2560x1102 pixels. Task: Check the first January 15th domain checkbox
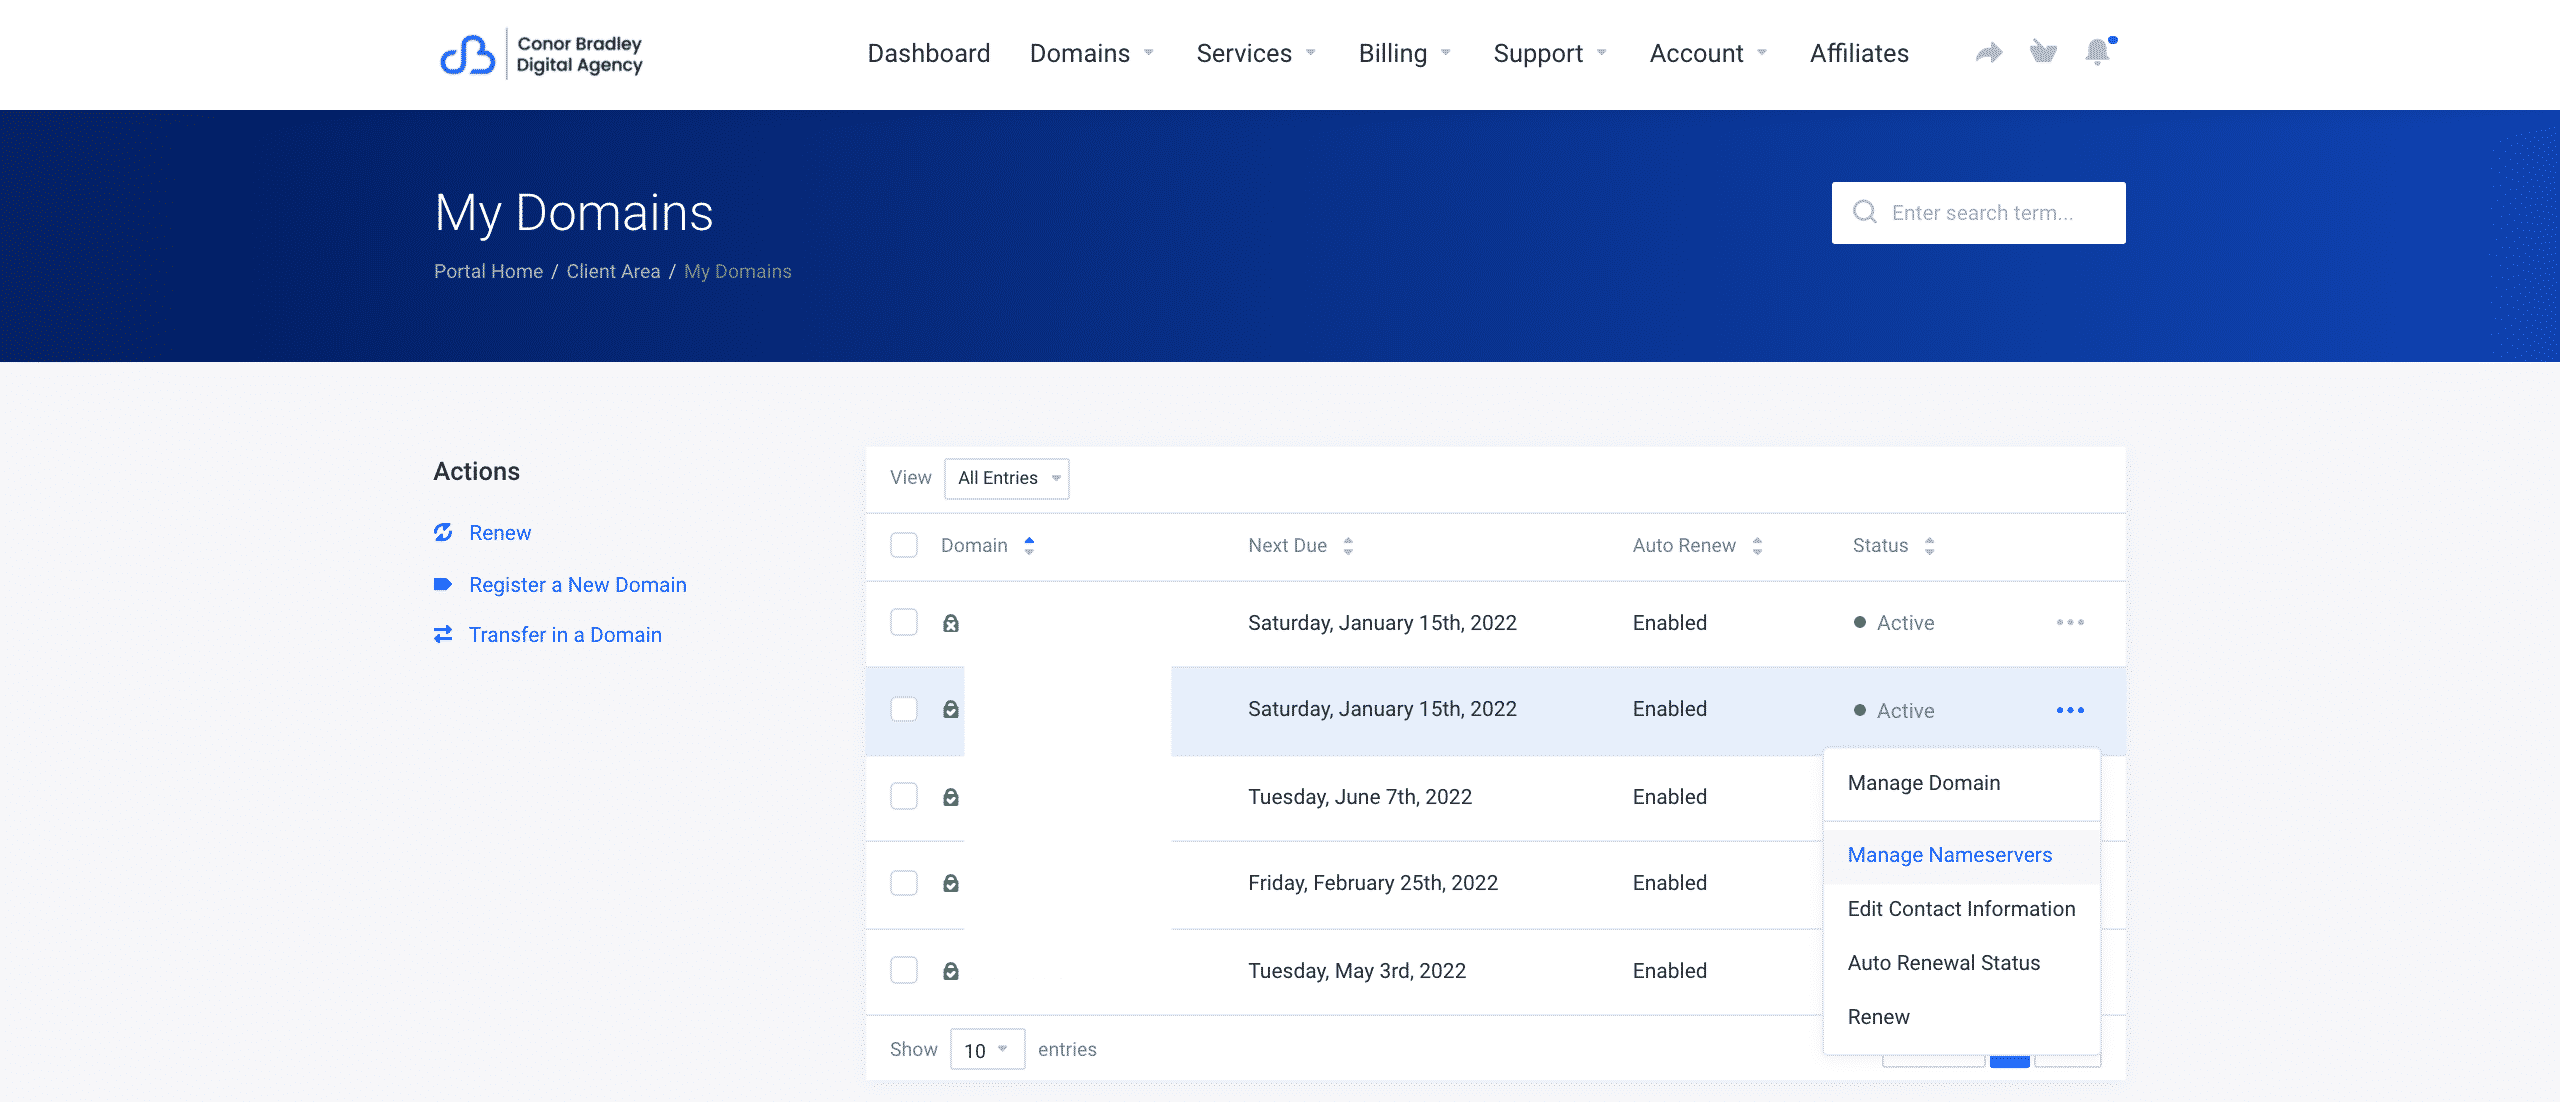tap(904, 622)
